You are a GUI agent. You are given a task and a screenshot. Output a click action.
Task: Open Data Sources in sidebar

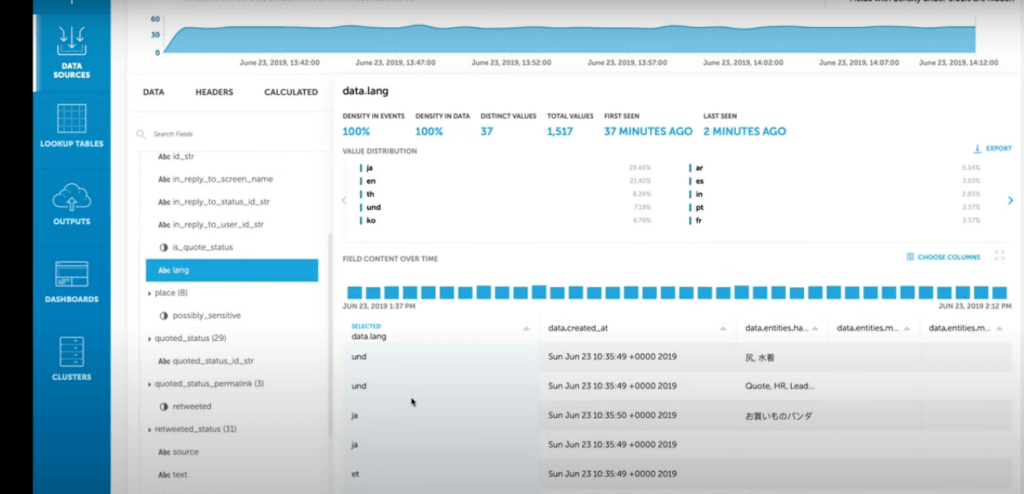[x=72, y=52]
